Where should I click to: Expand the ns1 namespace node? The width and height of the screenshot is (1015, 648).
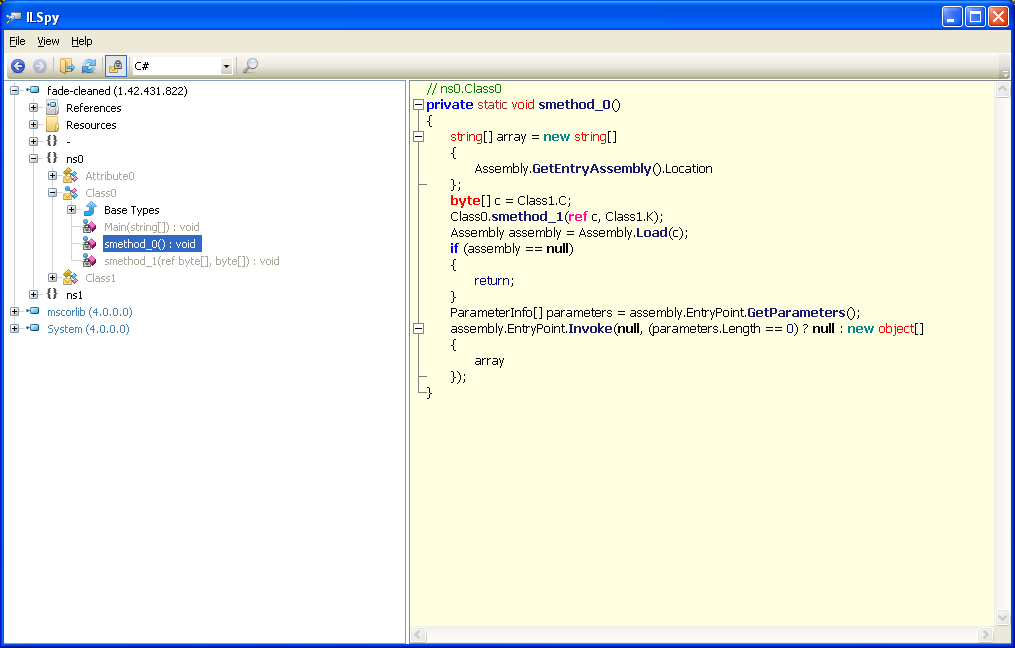[34, 295]
